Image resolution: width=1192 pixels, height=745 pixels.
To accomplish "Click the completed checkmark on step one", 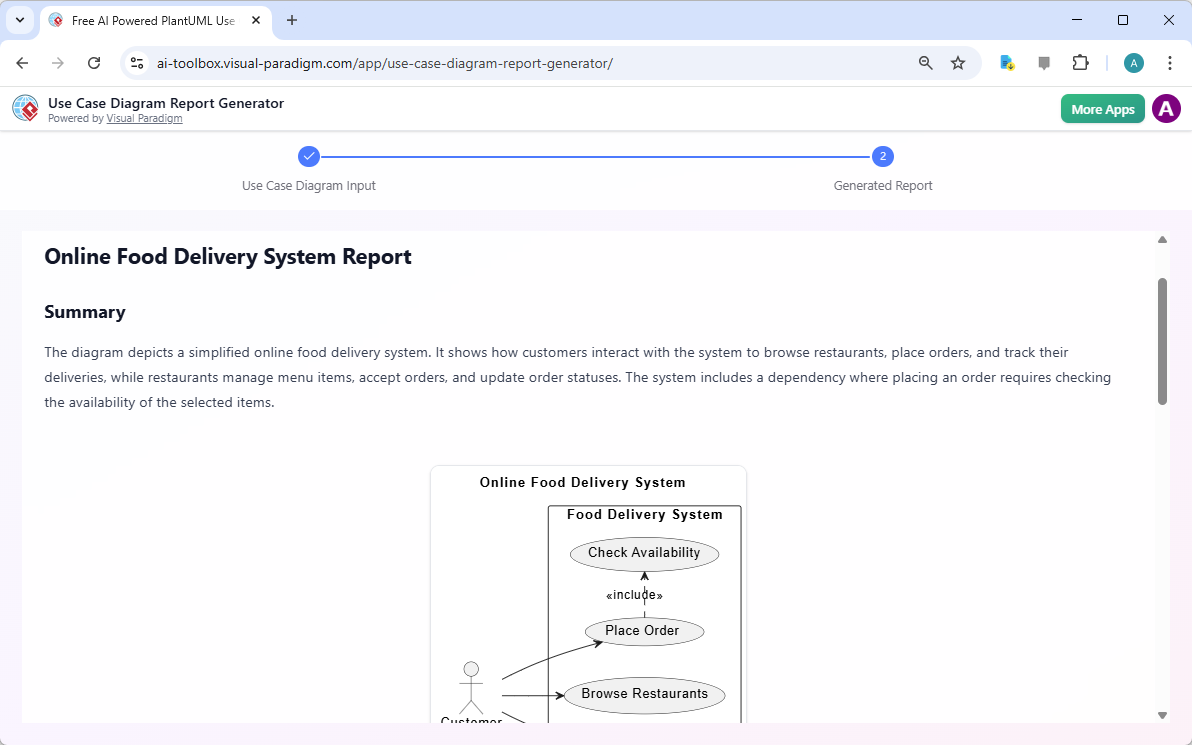I will click(x=308, y=156).
